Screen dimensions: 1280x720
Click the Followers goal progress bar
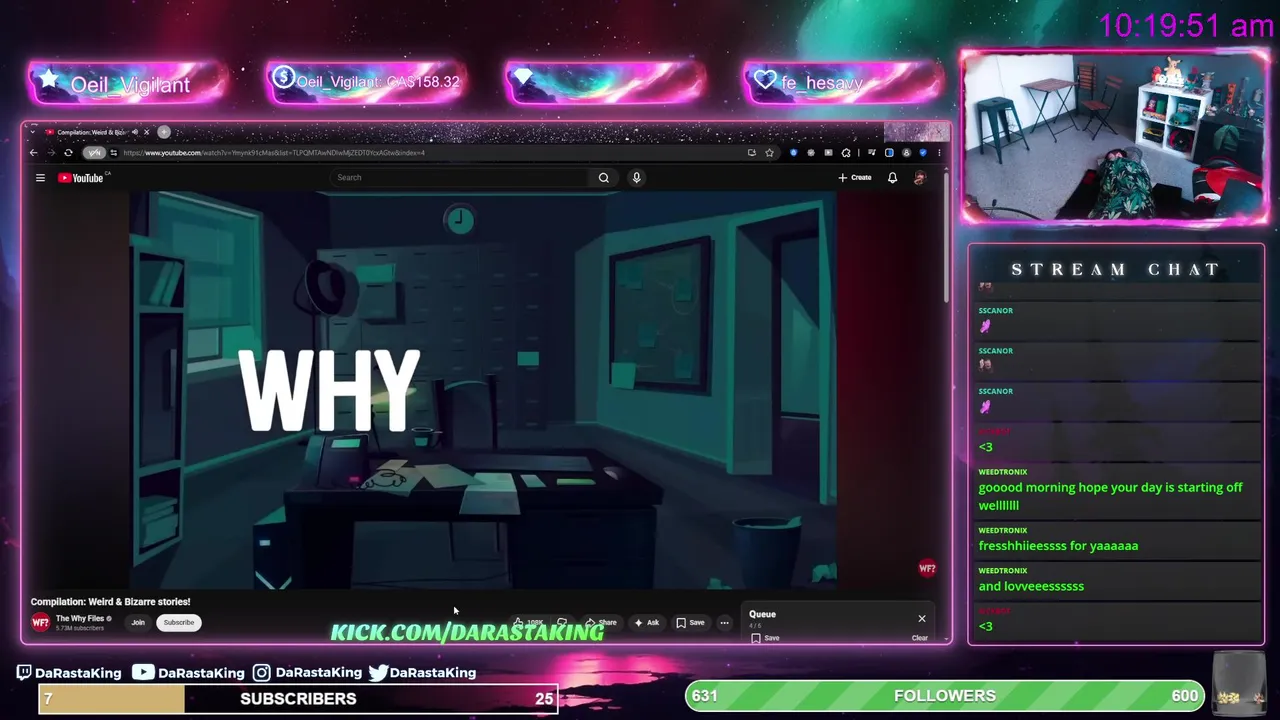click(x=945, y=695)
